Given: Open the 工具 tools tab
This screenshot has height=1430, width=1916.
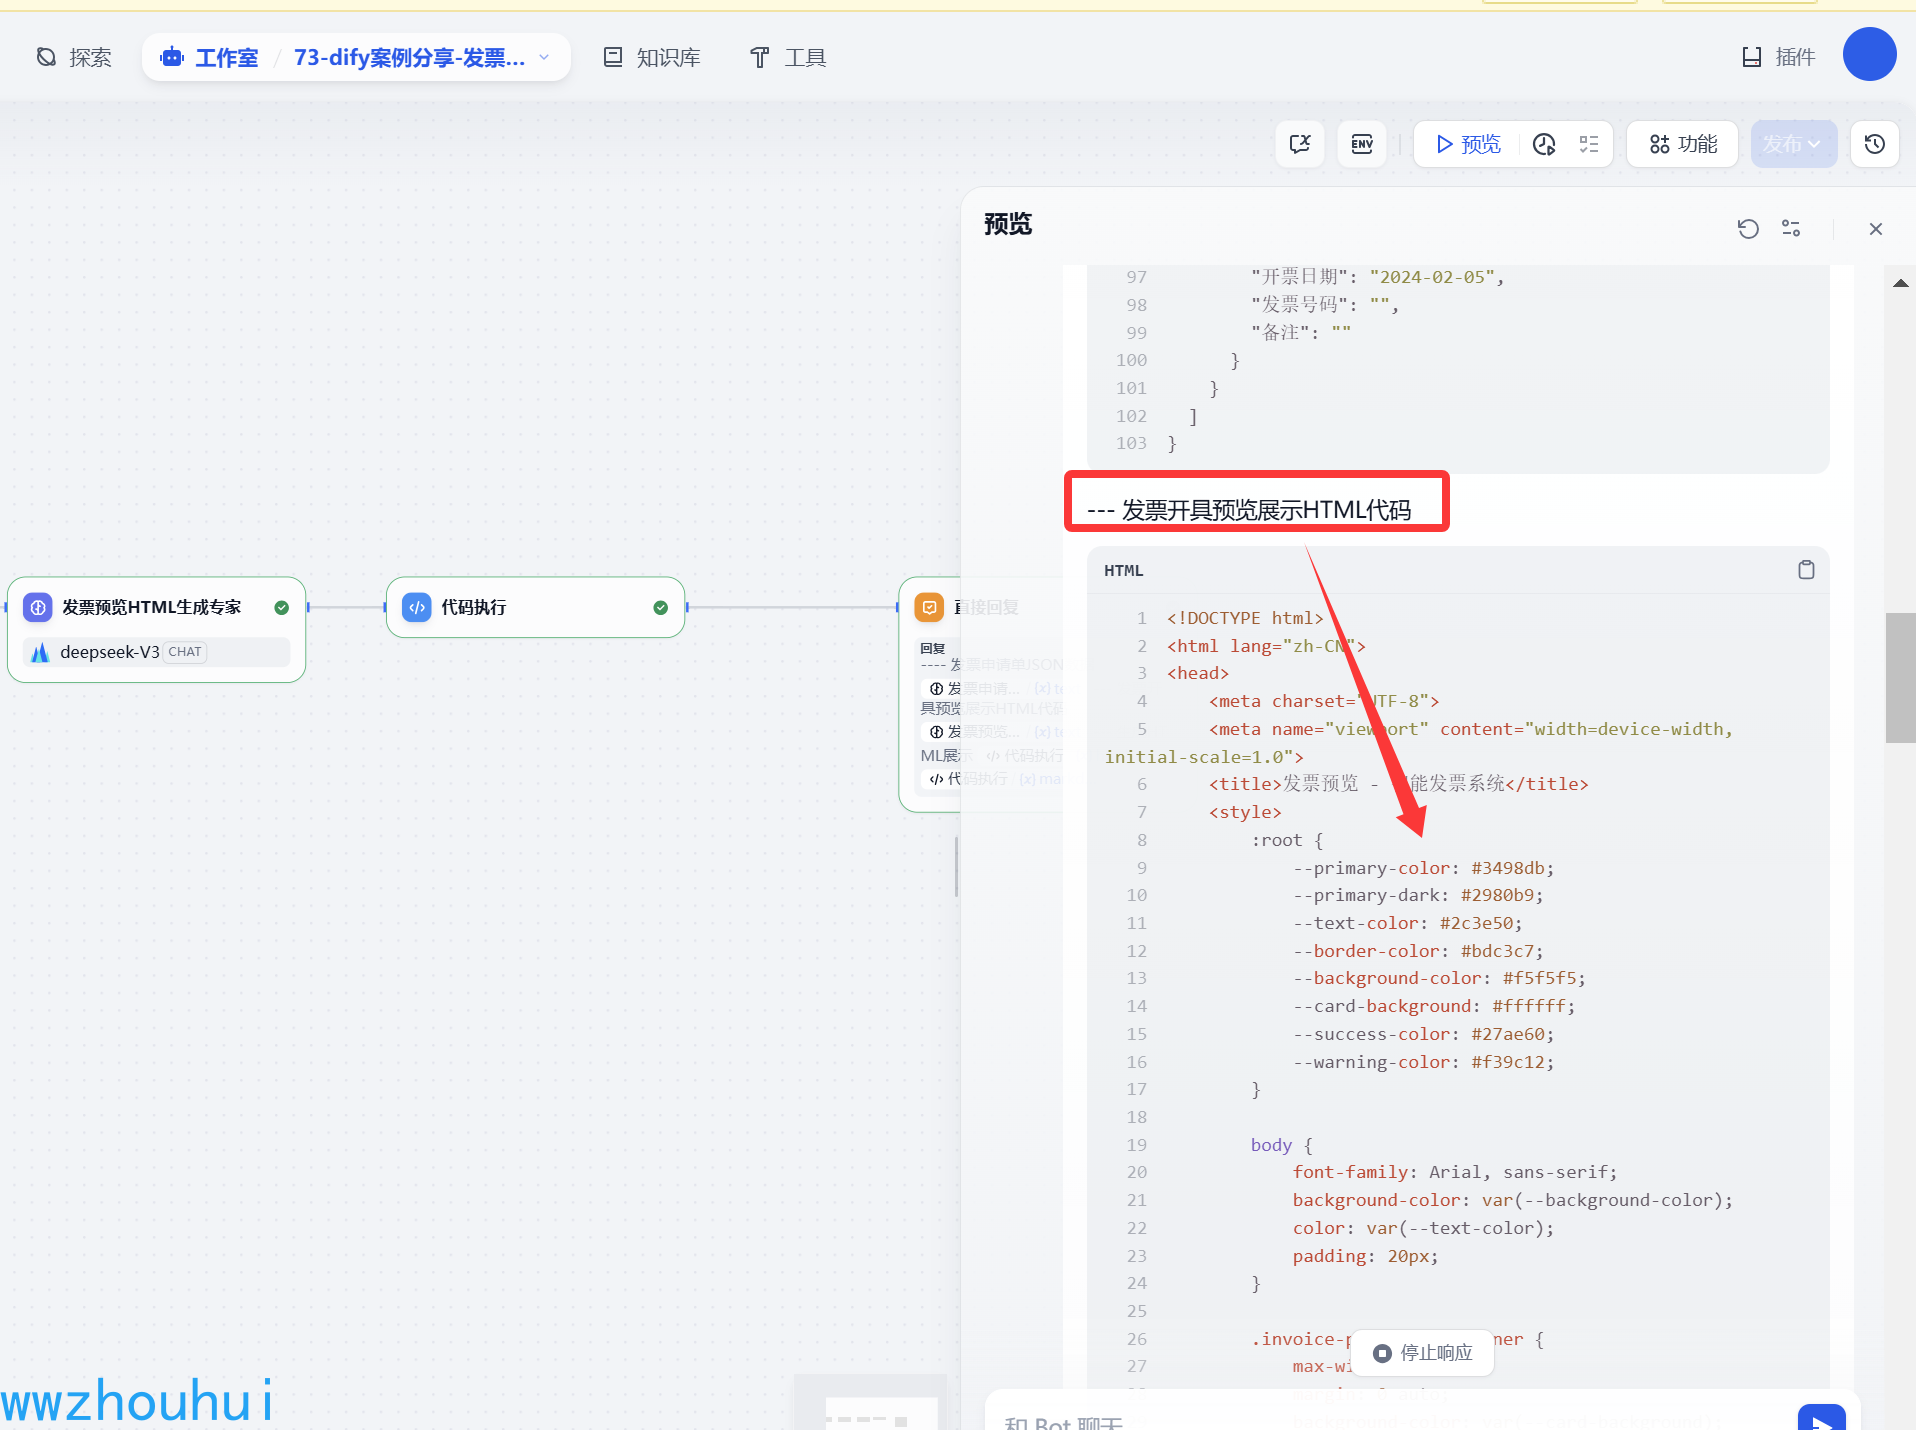Looking at the screenshot, I should click(x=788, y=57).
